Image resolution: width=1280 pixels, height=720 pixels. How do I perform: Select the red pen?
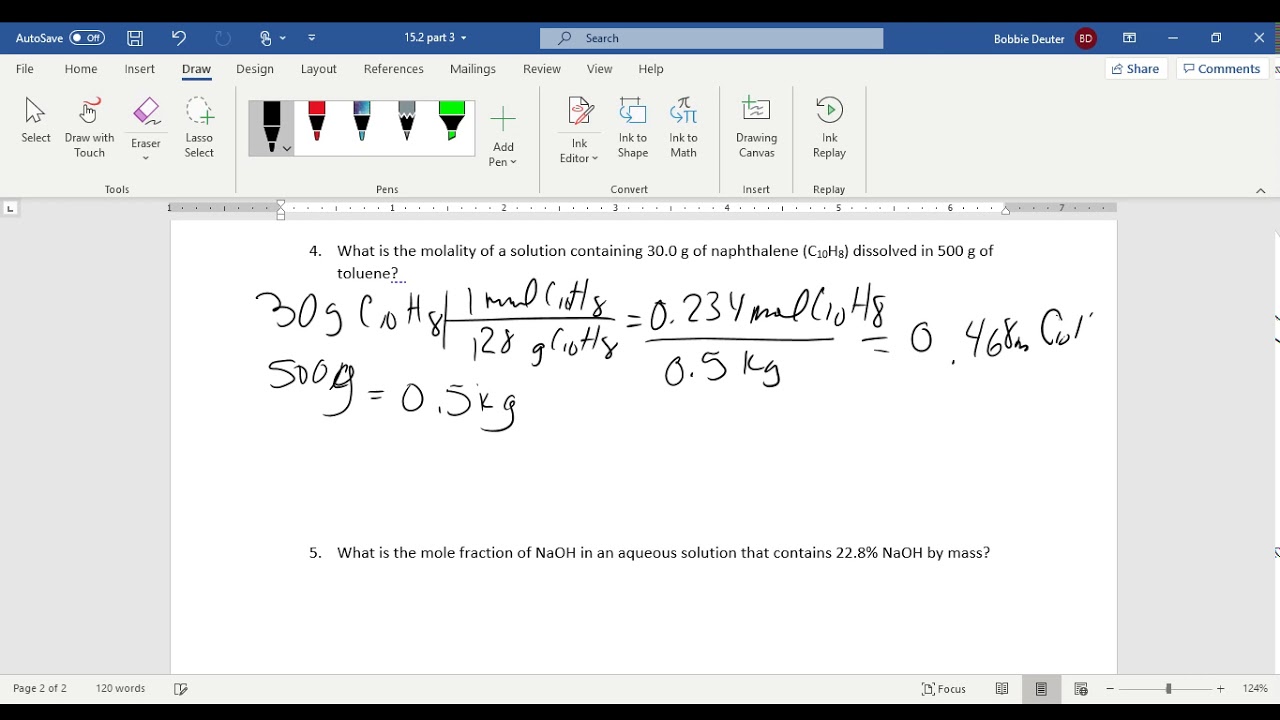(317, 121)
